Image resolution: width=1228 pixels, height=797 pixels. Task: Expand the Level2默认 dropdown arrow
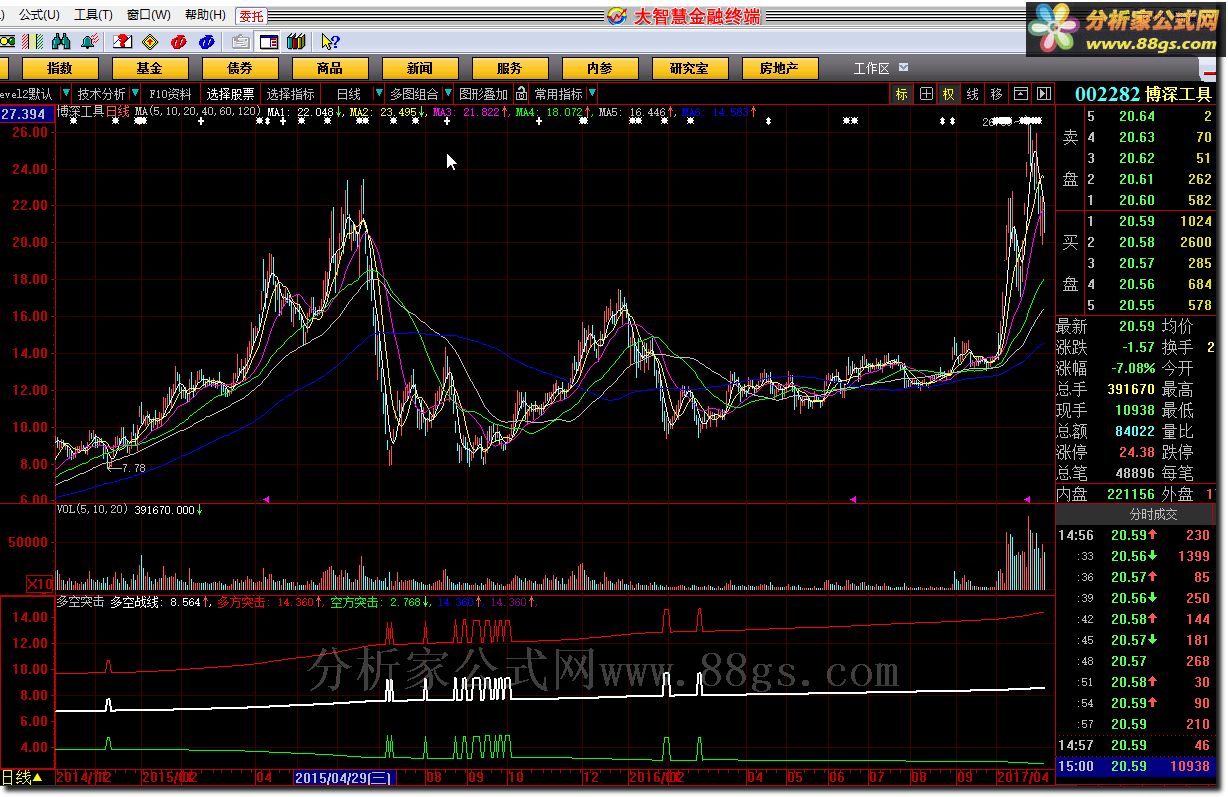(65, 94)
